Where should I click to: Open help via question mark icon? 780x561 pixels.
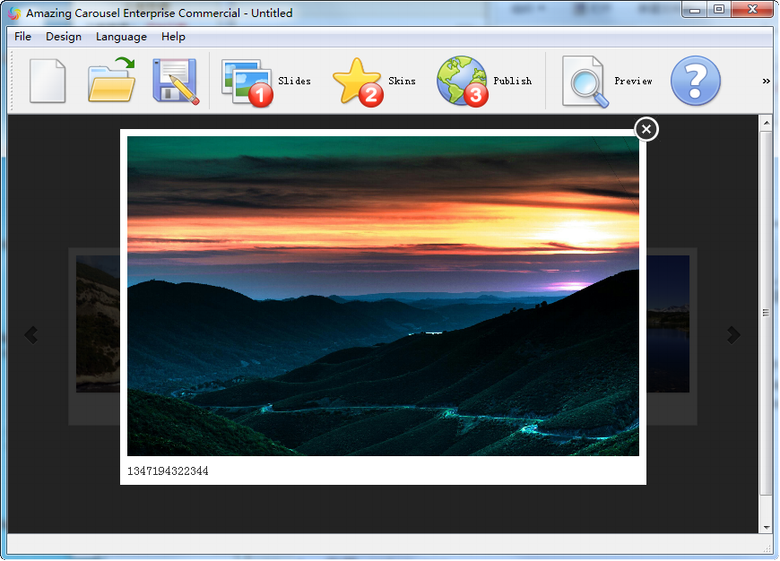pos(695,81)
